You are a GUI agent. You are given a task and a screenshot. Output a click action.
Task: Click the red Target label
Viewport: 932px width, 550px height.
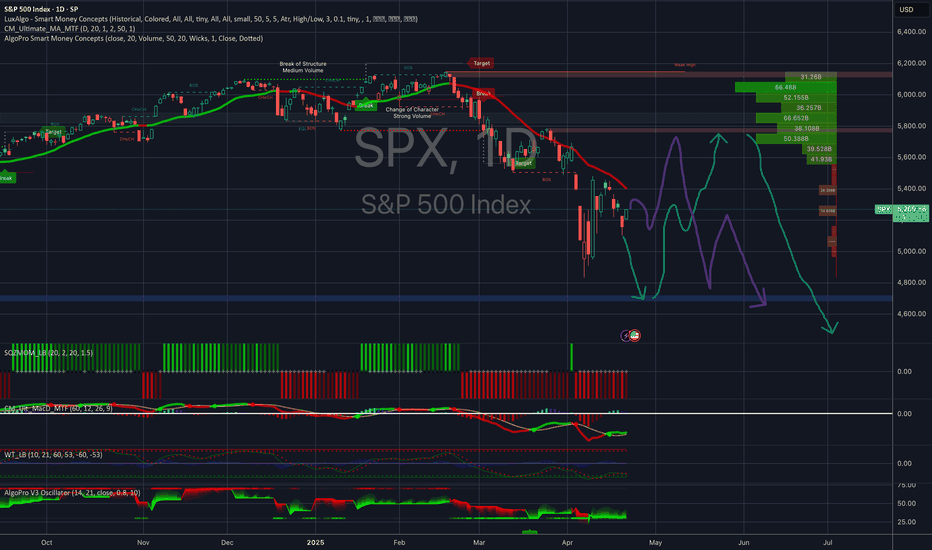click(480, 63)
